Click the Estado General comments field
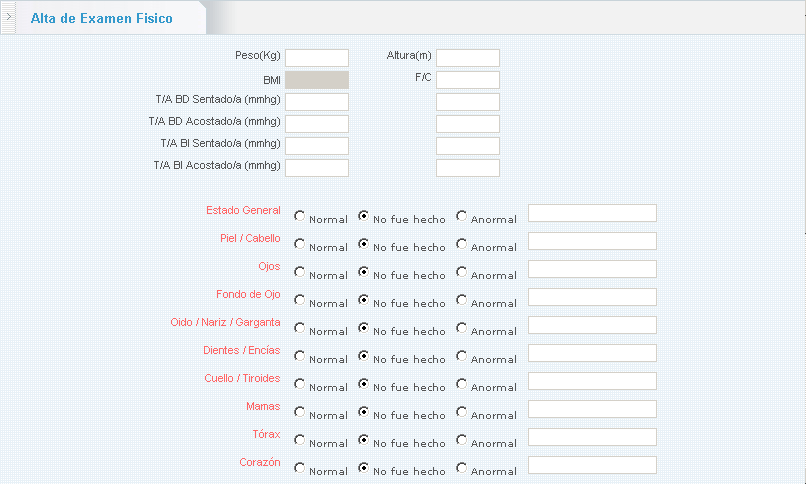This screenshot has height=484, width=806. pos(592,213)
